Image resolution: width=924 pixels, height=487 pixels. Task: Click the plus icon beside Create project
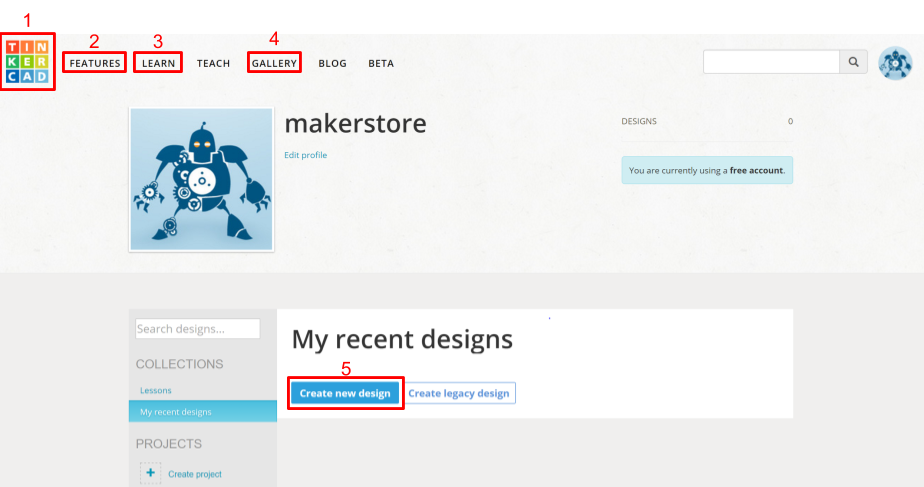click(x=150, y=473)
